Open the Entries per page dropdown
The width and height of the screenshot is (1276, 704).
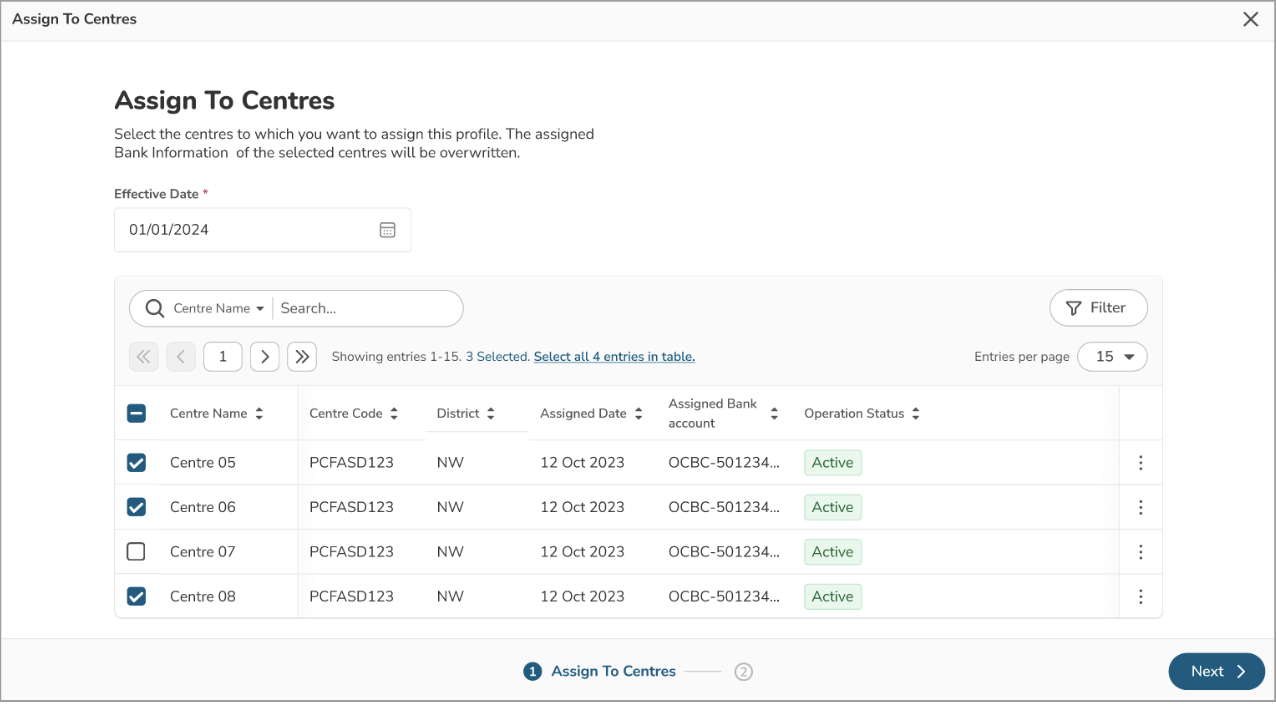coord(1112,357)
